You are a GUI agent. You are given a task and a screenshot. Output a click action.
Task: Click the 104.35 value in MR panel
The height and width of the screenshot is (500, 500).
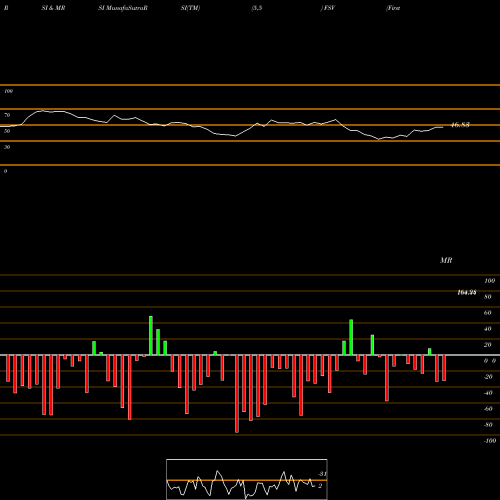coord(467,292)
